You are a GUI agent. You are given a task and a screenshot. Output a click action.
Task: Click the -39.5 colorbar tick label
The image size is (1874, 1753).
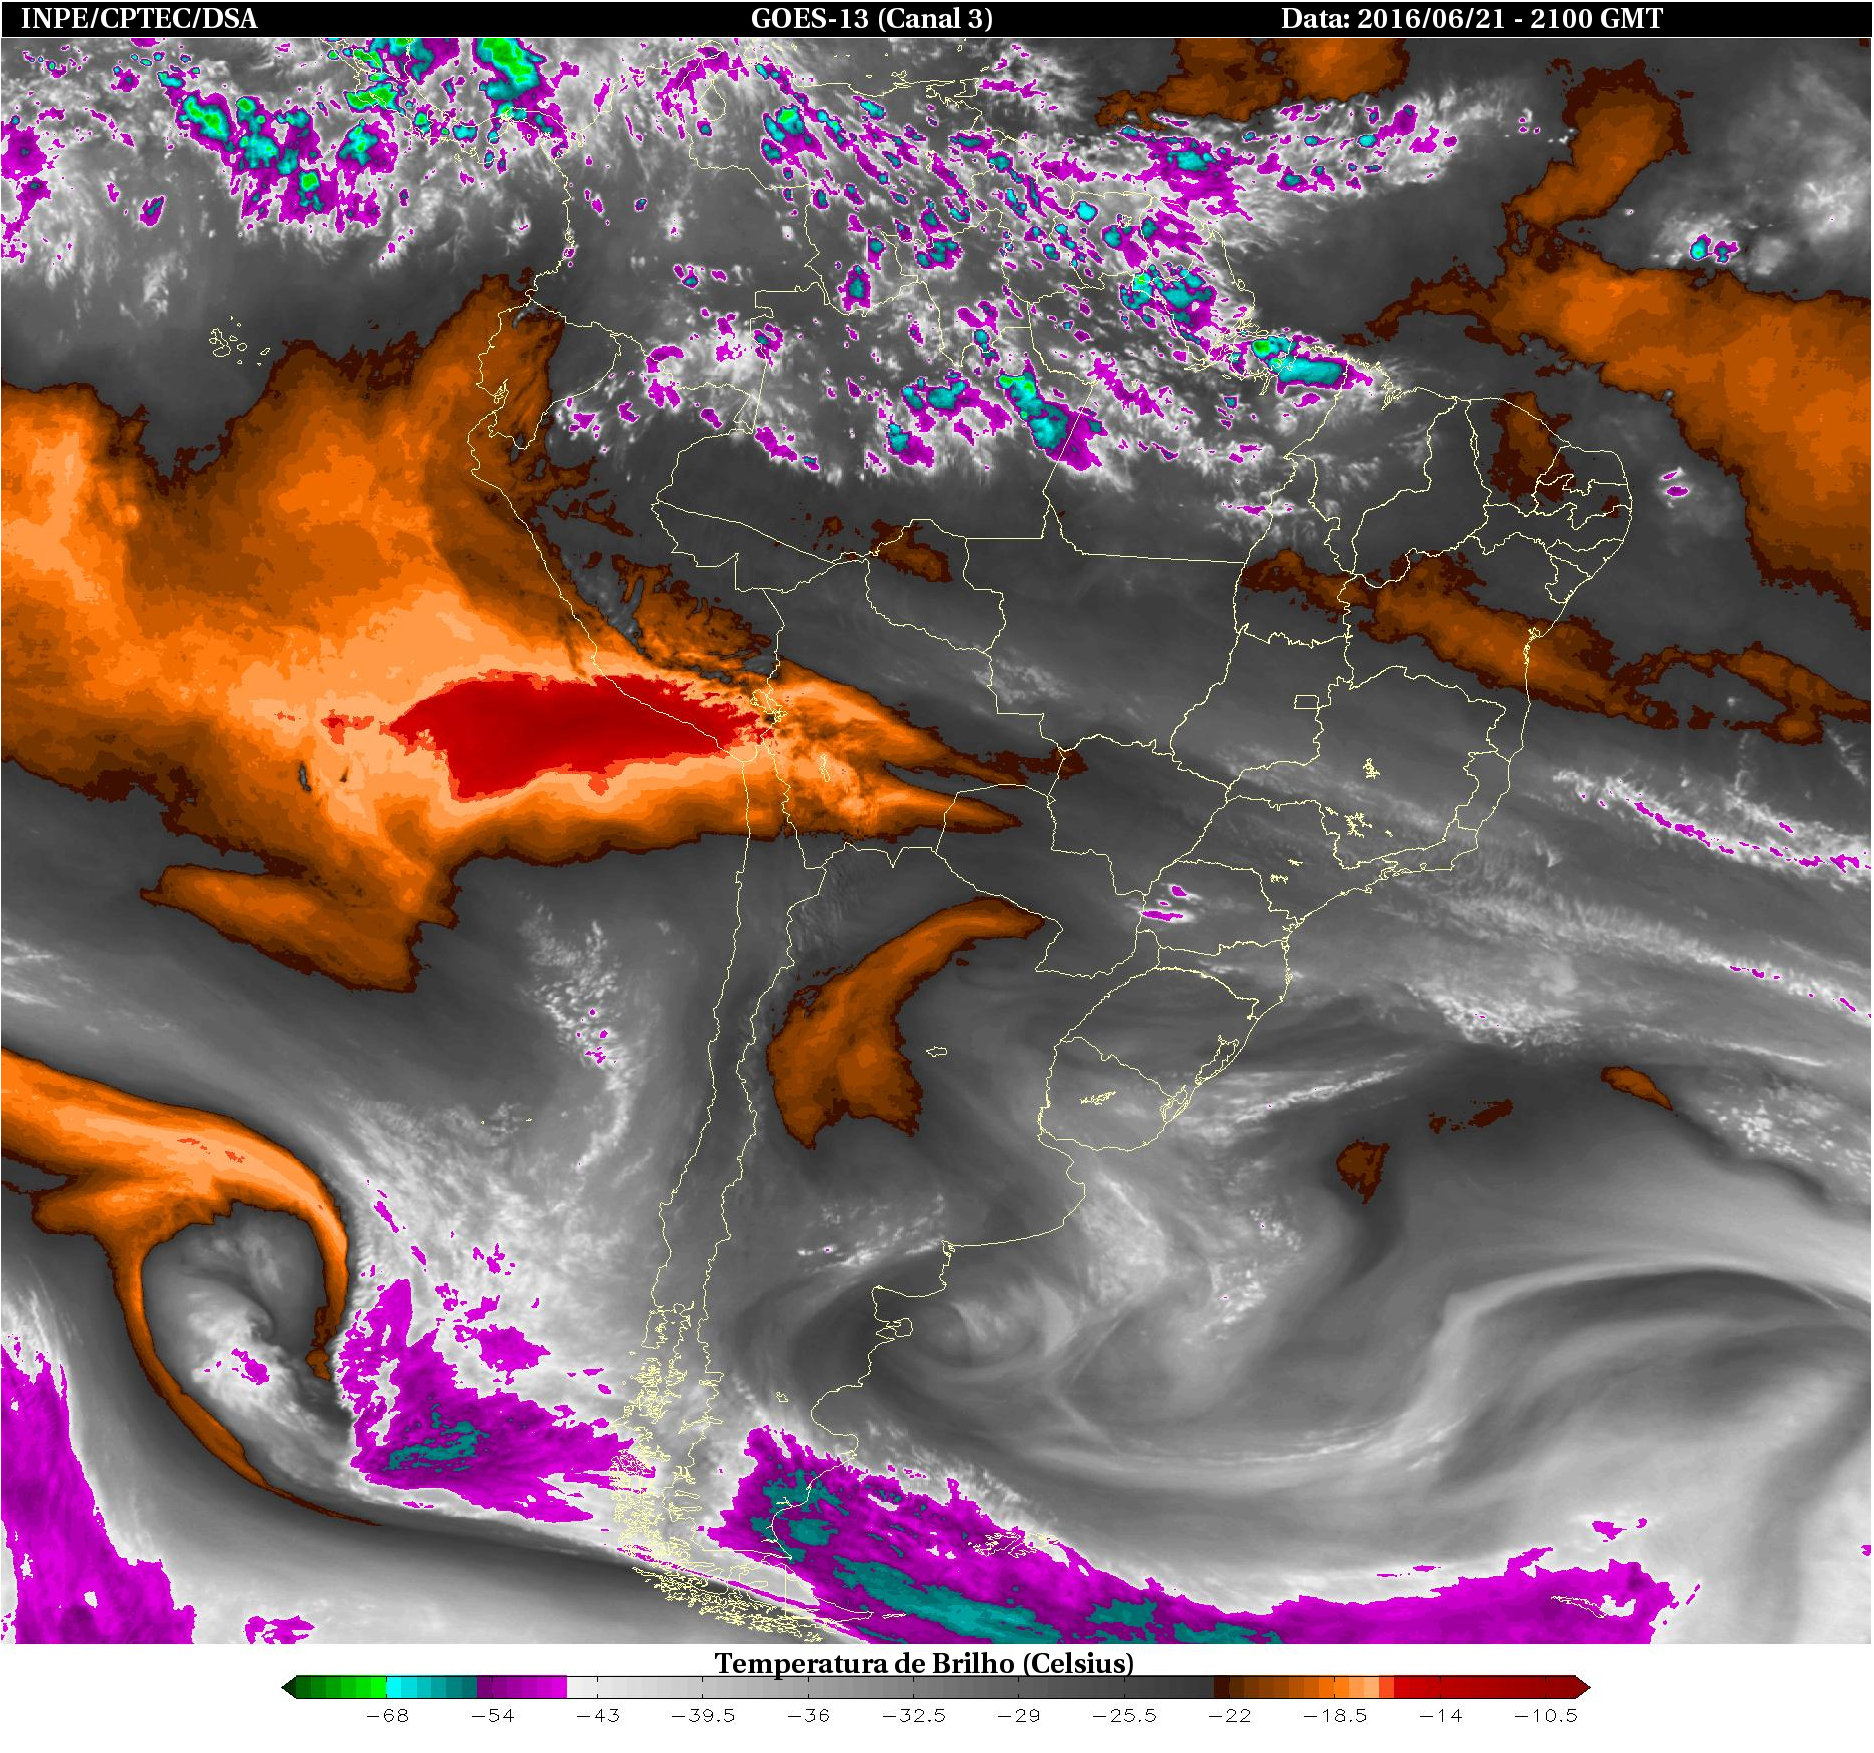[x=703, y=1716]
